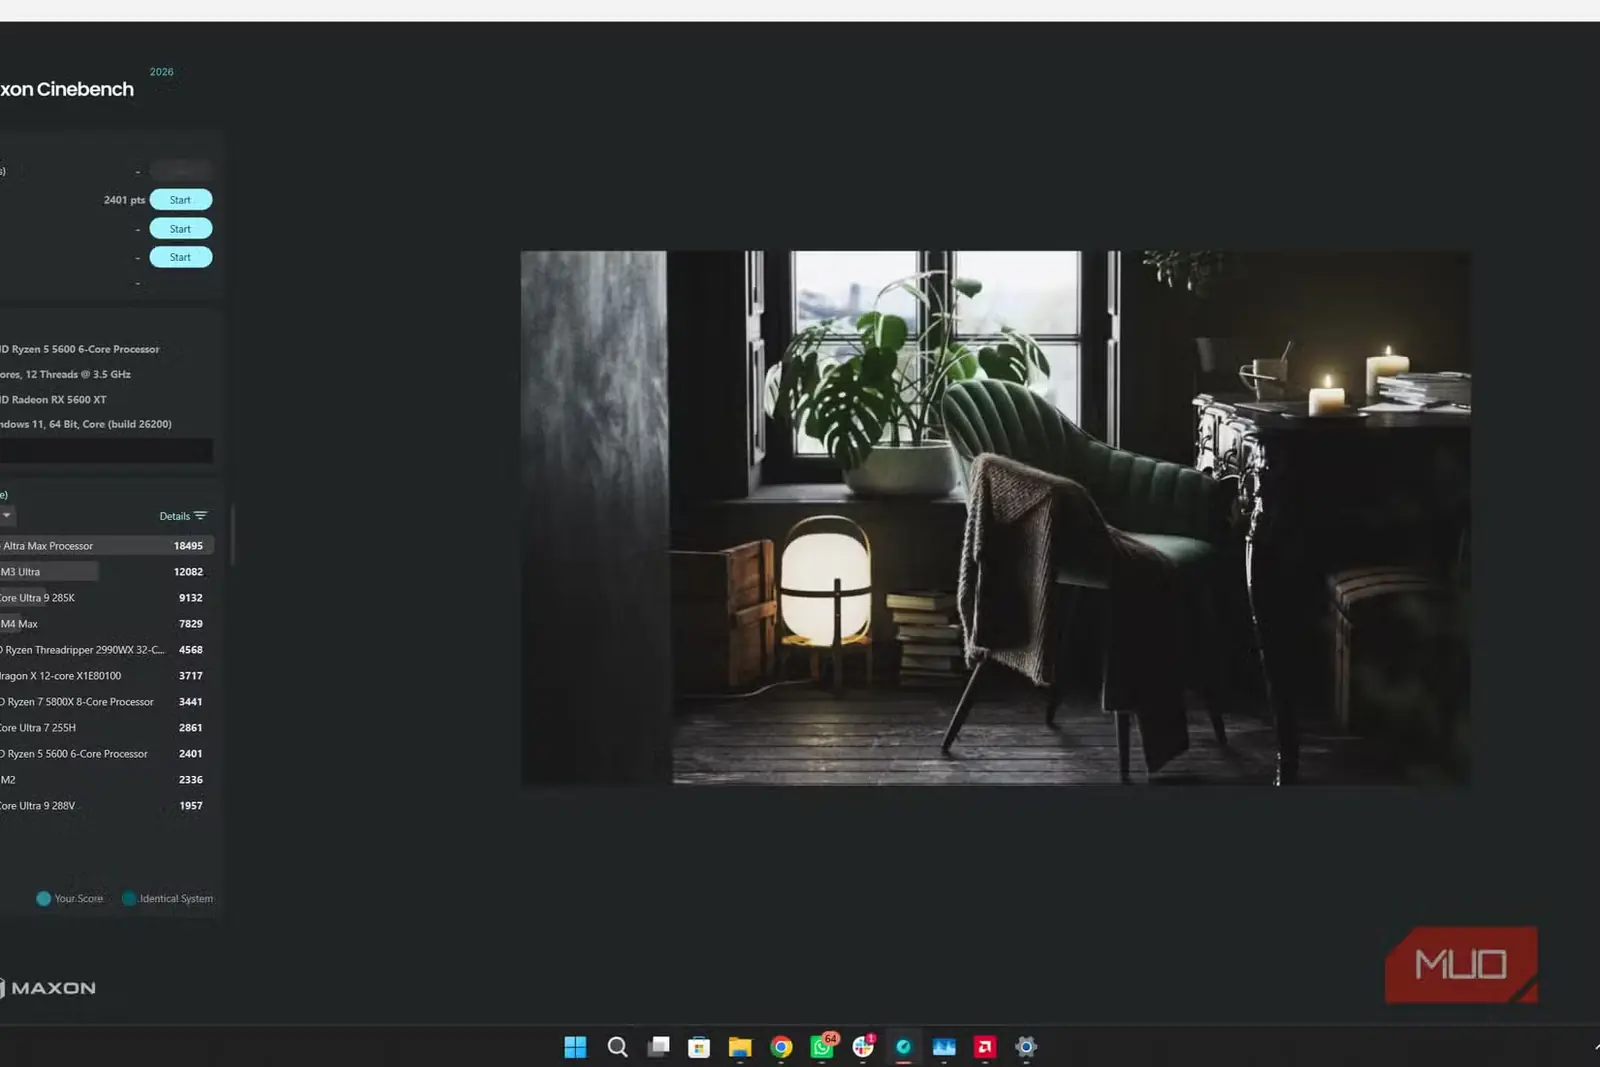Start the benchmark showing 2401 pts
Screen dimensions: 1600x1067
(181, 200)
